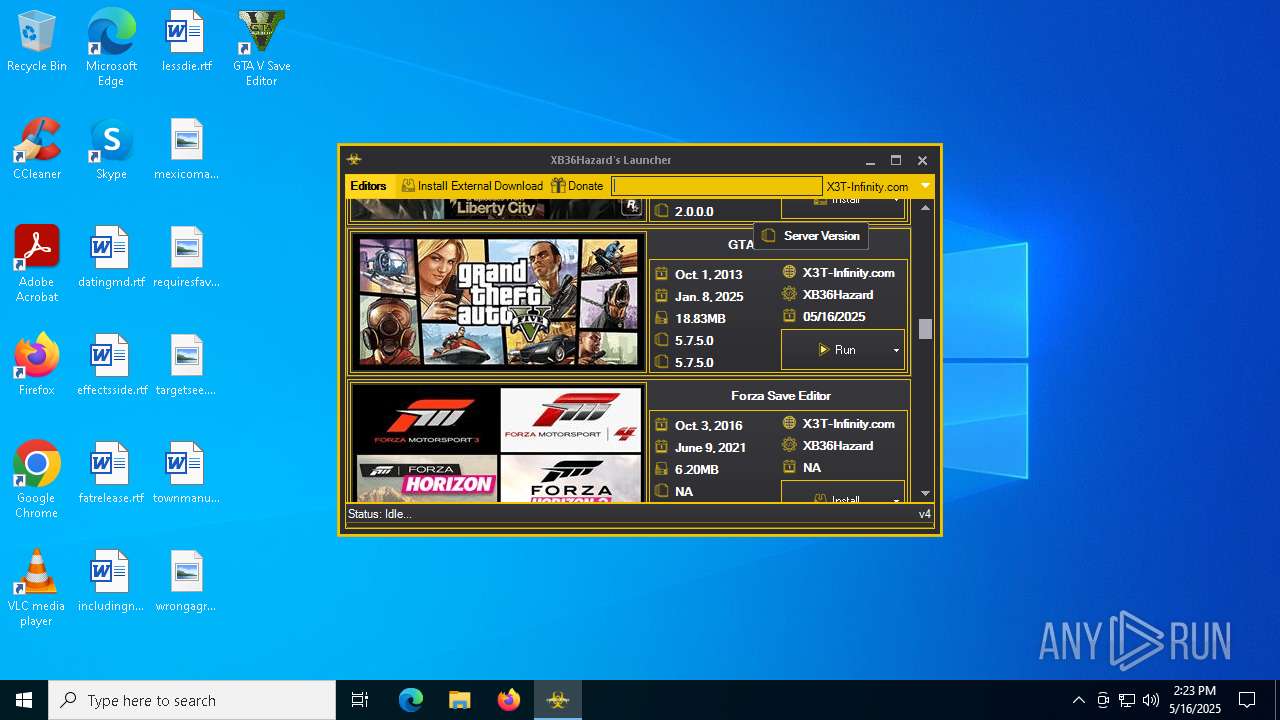The image size is (1280, 720).
Task: Select wrongagr image file on desktop
Action: point(186,581)
